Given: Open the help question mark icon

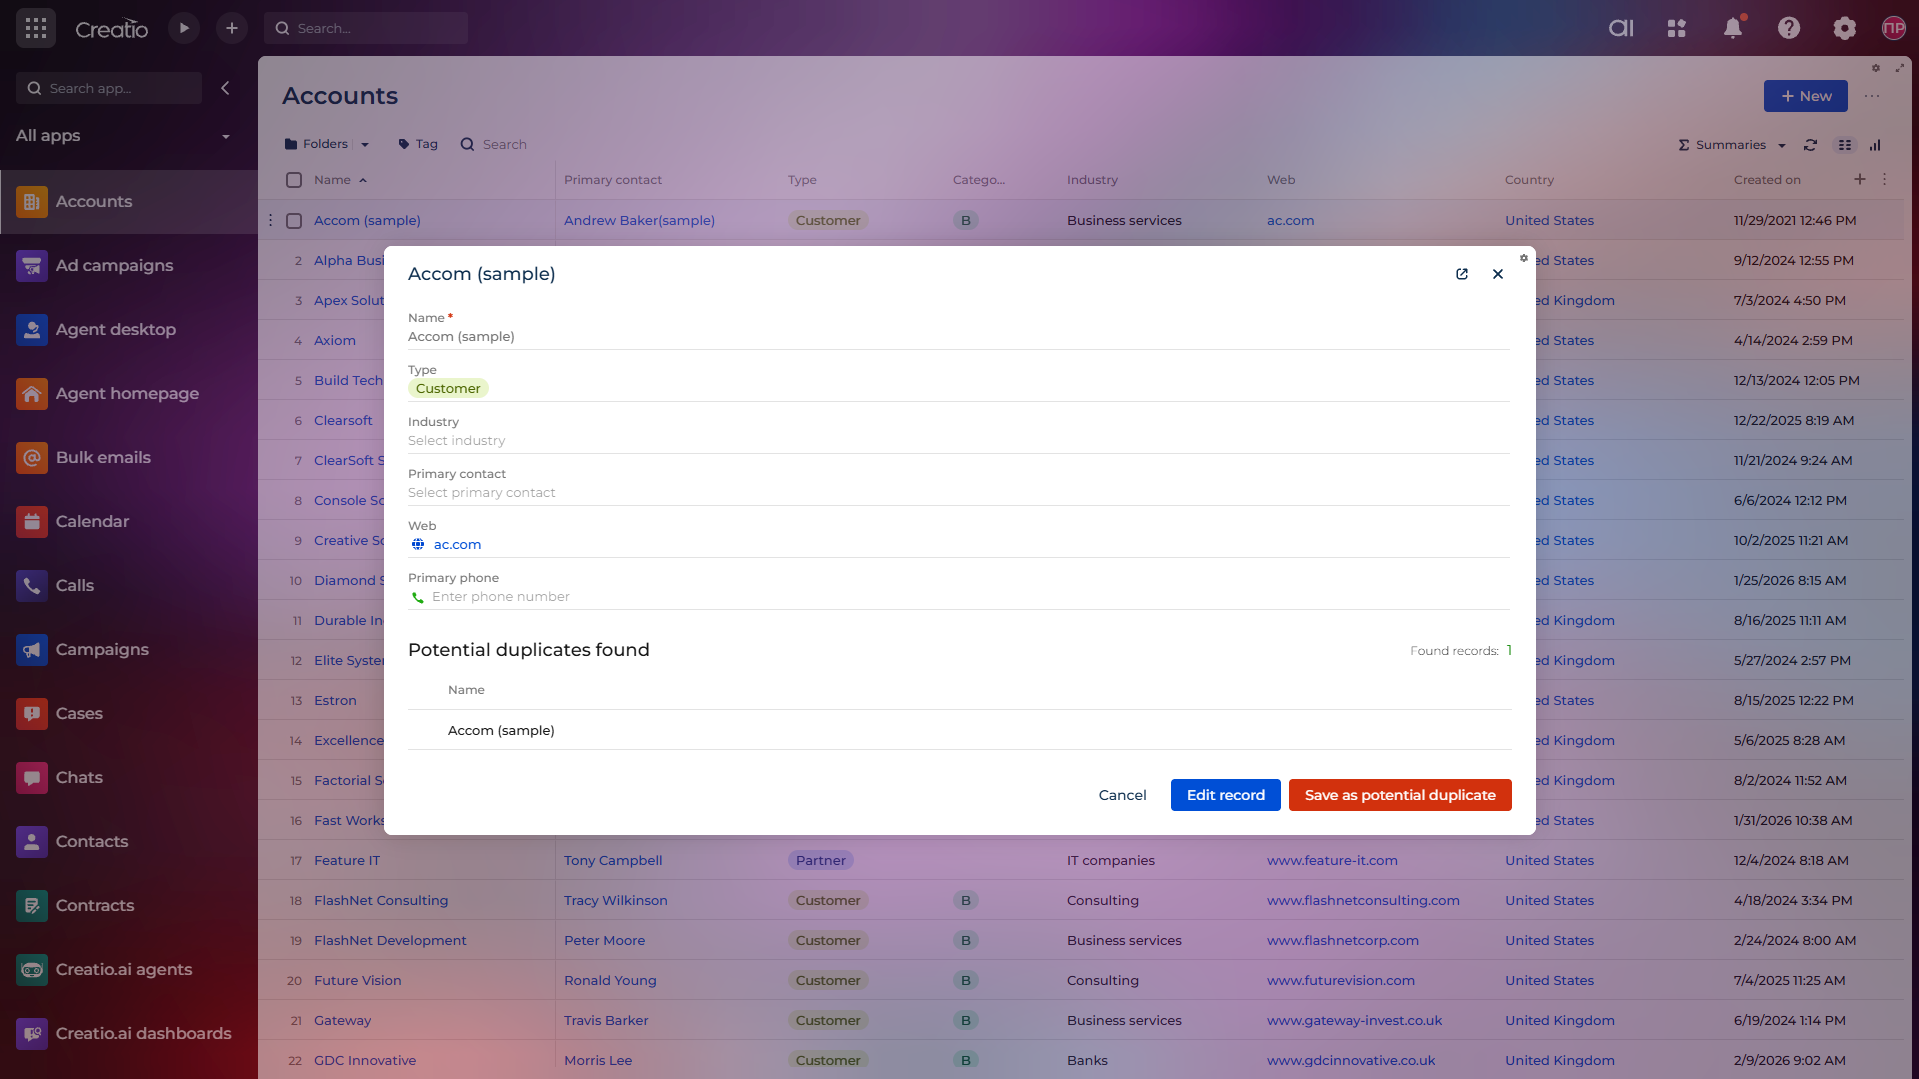Looking at the screenshot, I should (x=1789, y=28).
